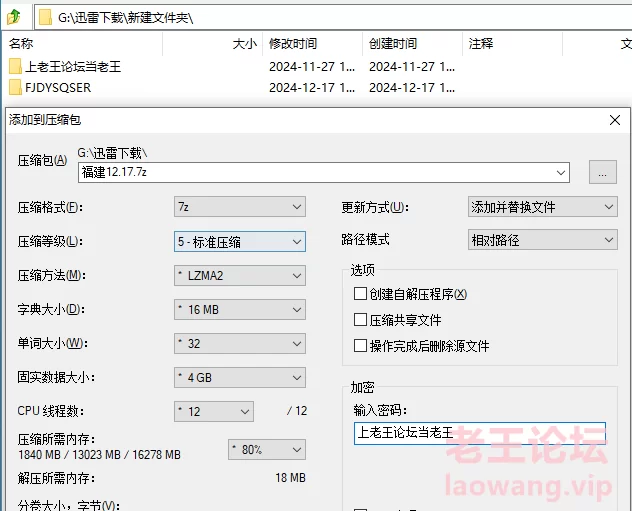Open the 压缩格式 7z dropdown

click(240, 207)
